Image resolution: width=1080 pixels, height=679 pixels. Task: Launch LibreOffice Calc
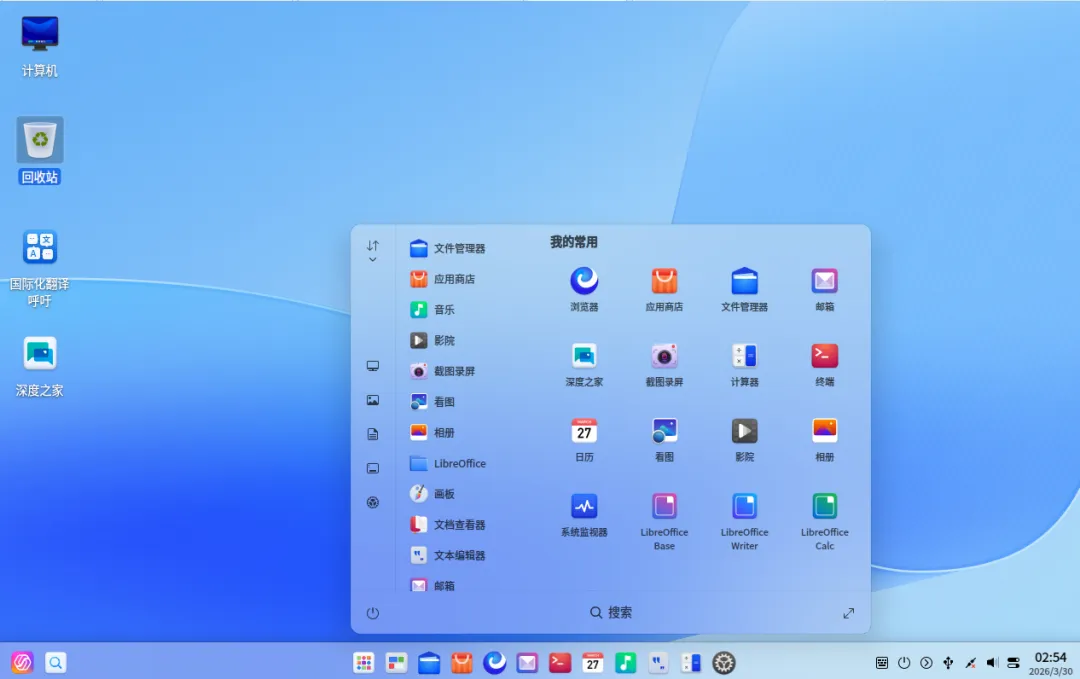click(824, 521)
